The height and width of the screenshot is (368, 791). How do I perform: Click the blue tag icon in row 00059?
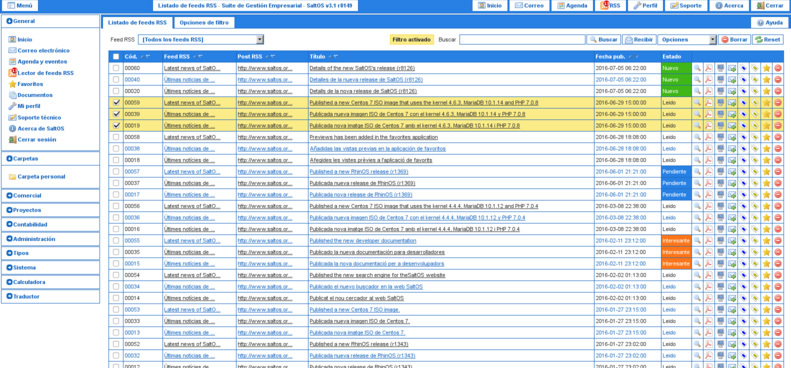tap(744, 102)
